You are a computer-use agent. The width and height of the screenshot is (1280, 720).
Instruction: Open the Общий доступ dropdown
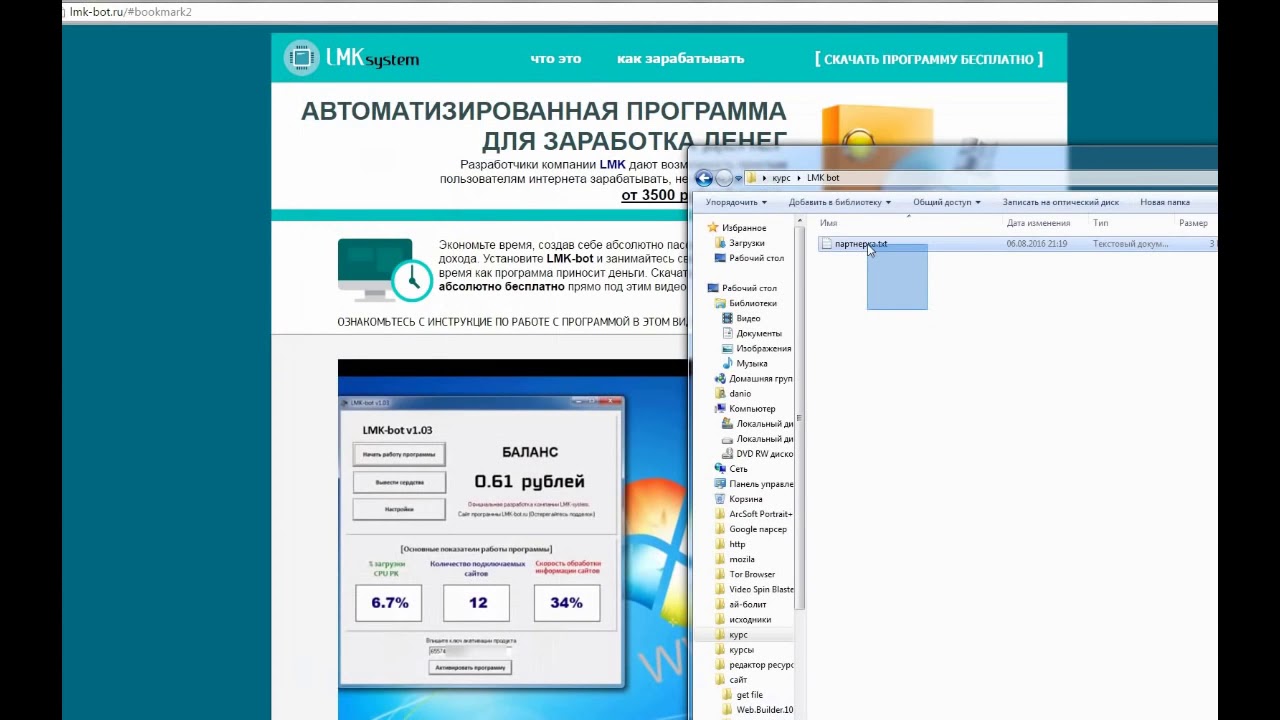(946, 202)
